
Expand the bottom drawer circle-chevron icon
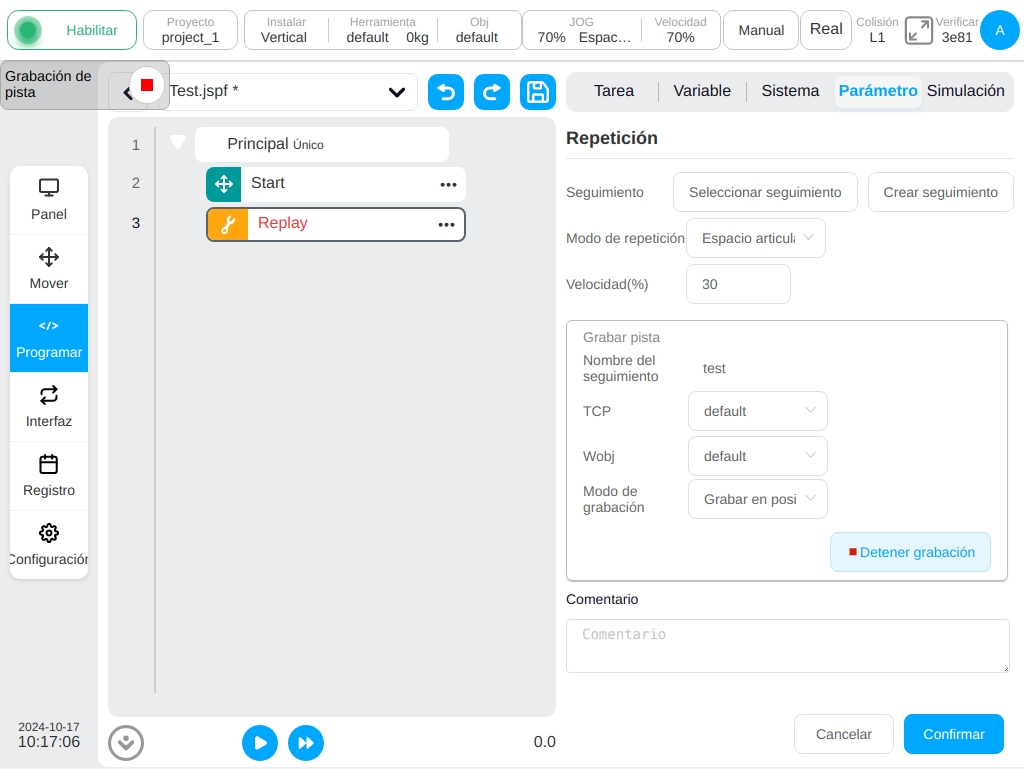(x=126, y=743)
